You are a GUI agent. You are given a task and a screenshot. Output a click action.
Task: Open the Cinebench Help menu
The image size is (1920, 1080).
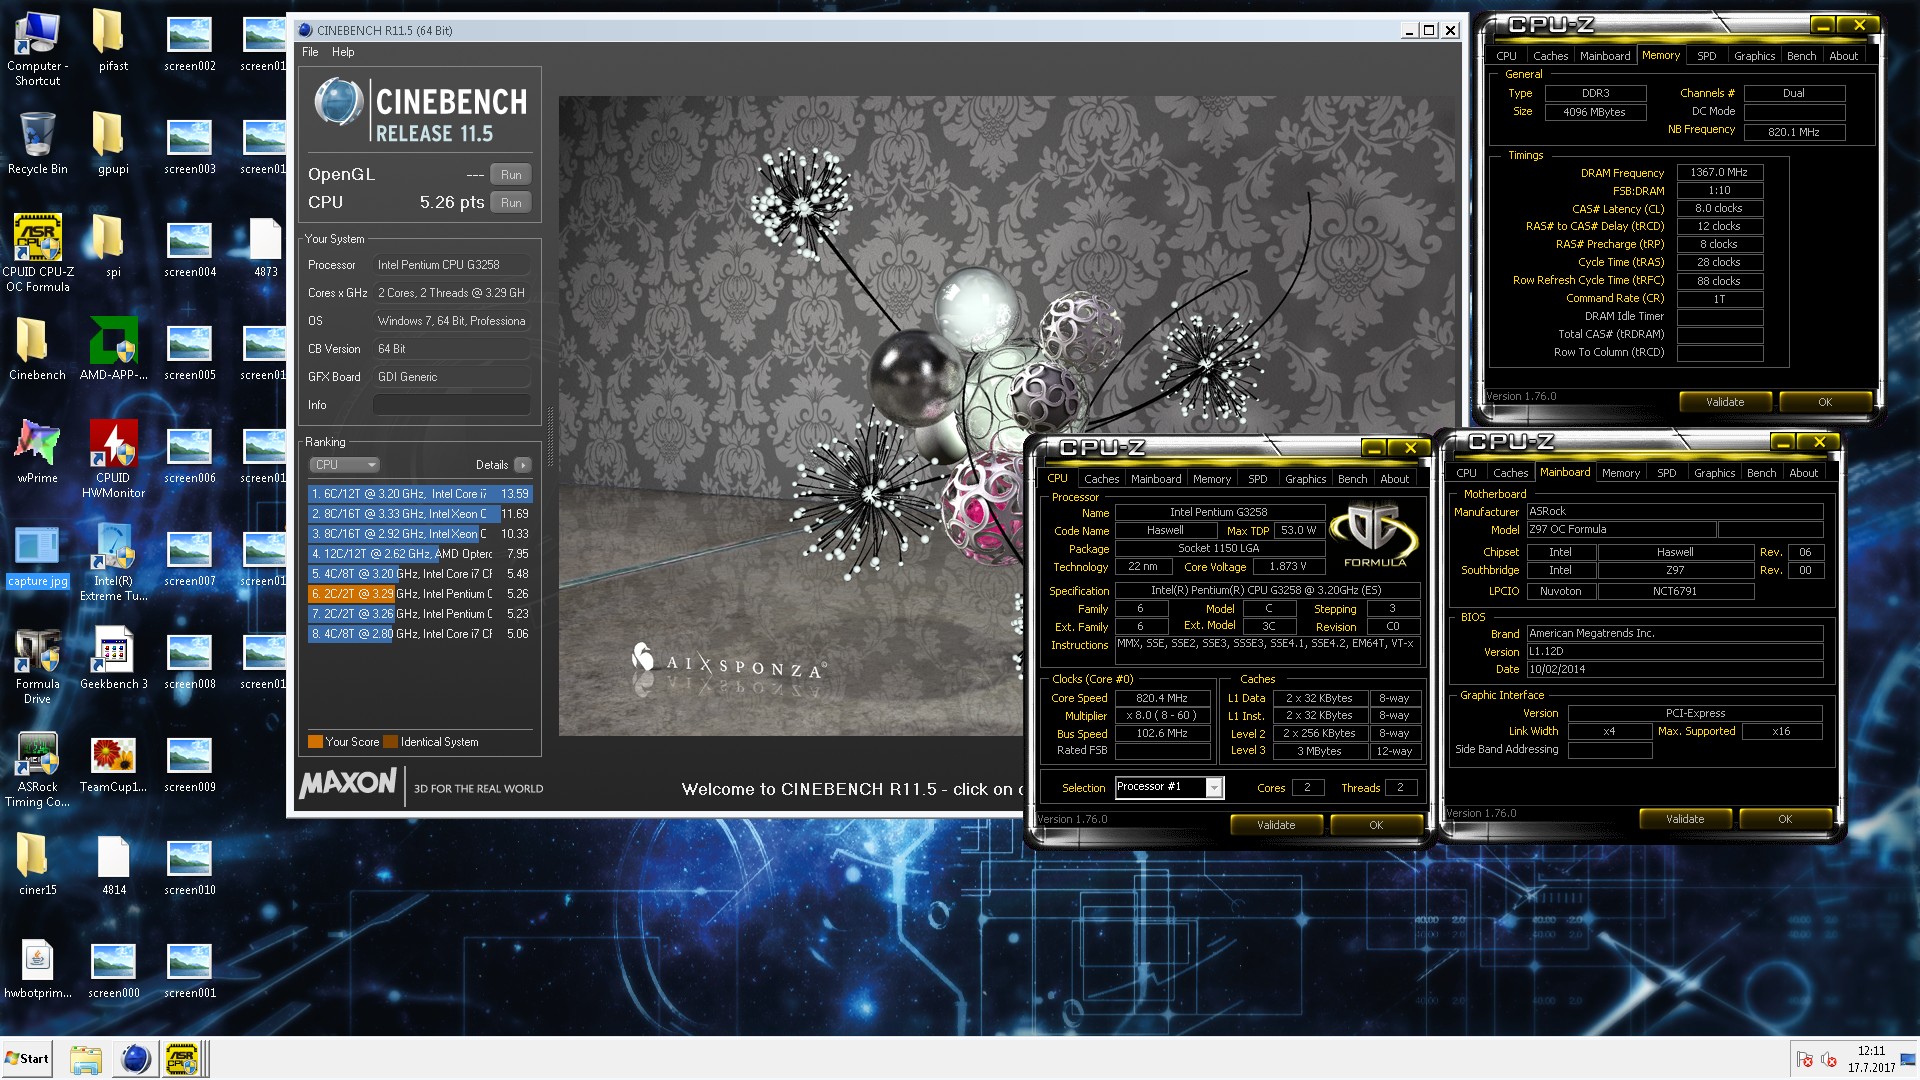(x=343, y=52)
